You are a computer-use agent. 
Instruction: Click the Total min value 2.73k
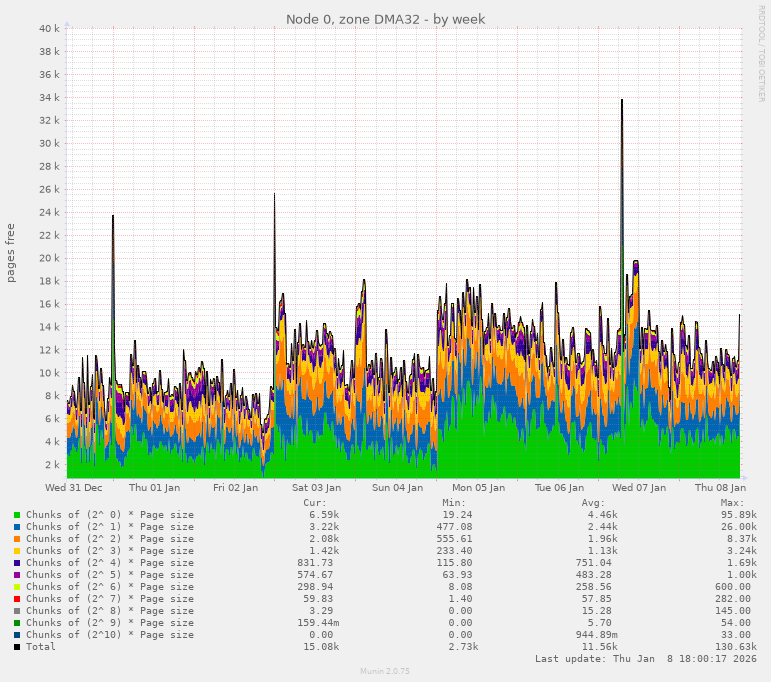(463, 647)
